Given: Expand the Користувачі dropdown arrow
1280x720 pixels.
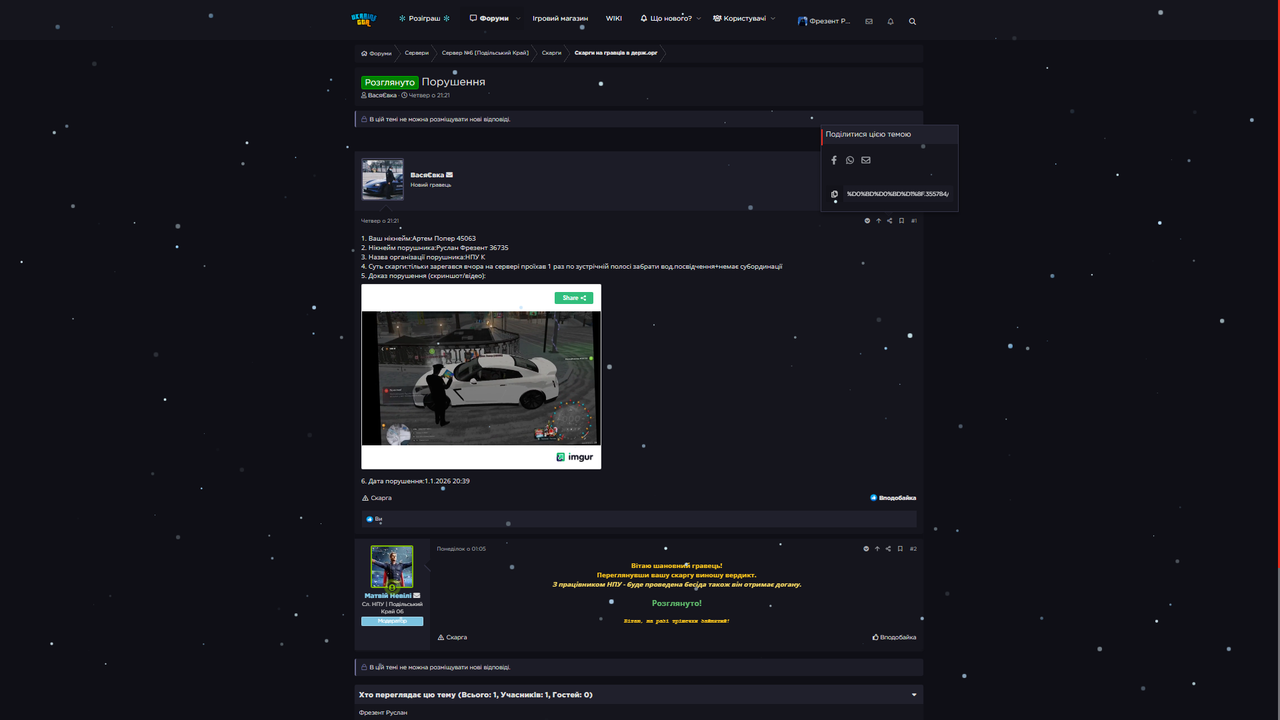Looking at the screenshot, I should click(773, 19).
